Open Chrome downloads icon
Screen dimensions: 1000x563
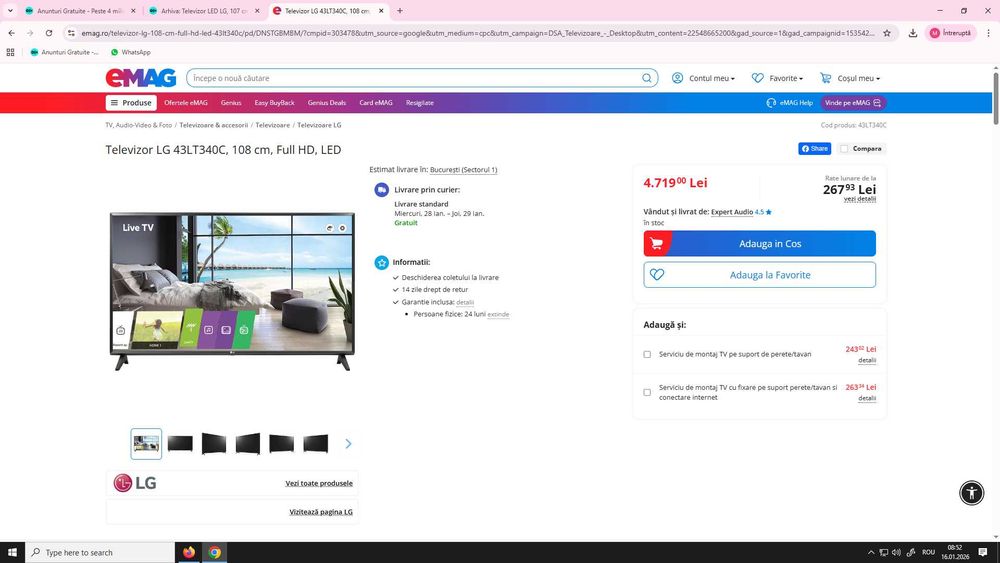(x=913, y=33)
